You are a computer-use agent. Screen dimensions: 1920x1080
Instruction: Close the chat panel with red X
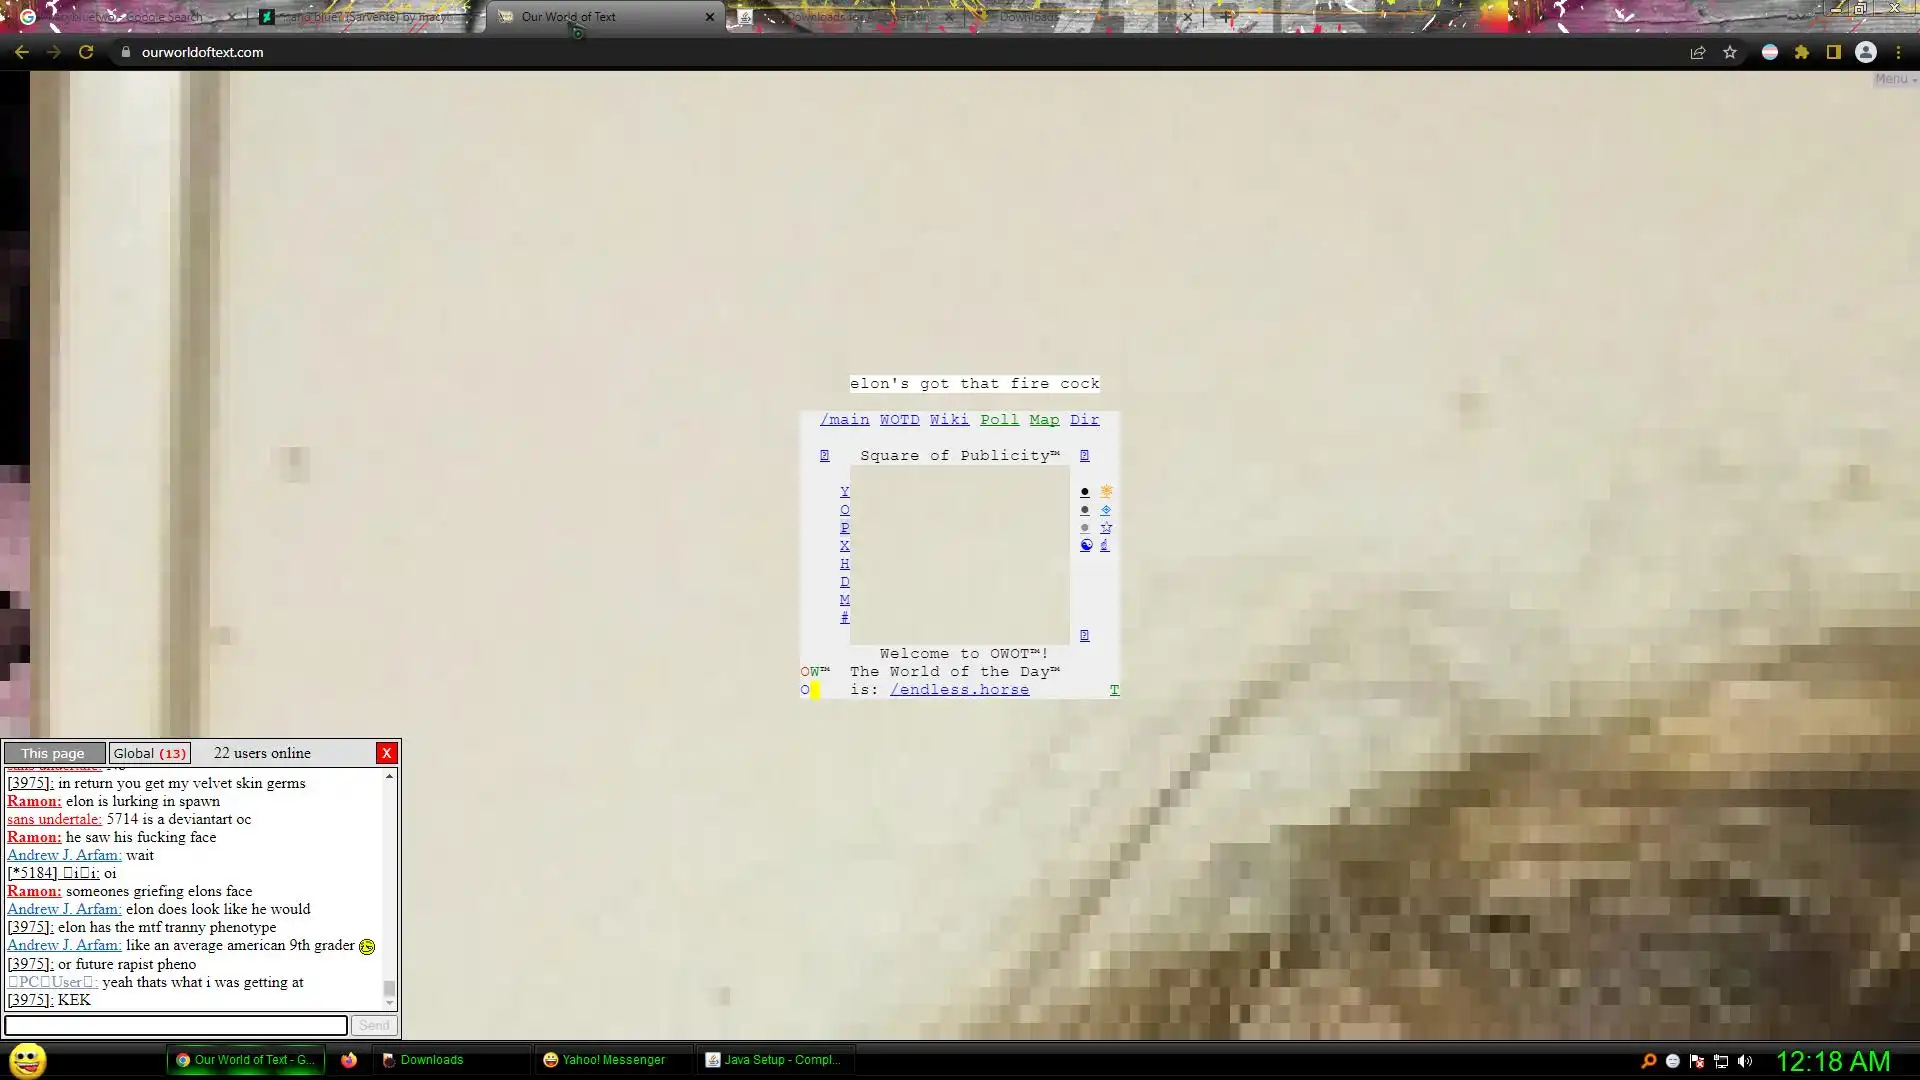point(386,753)
